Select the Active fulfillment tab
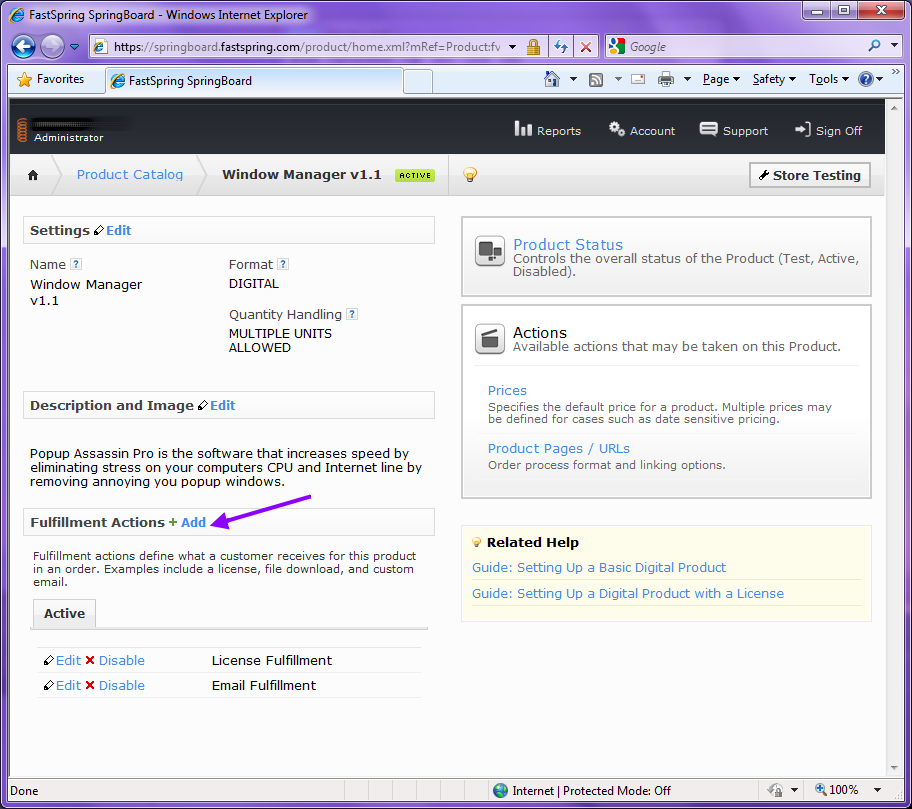The image size is (912, 809). point(64,614)
